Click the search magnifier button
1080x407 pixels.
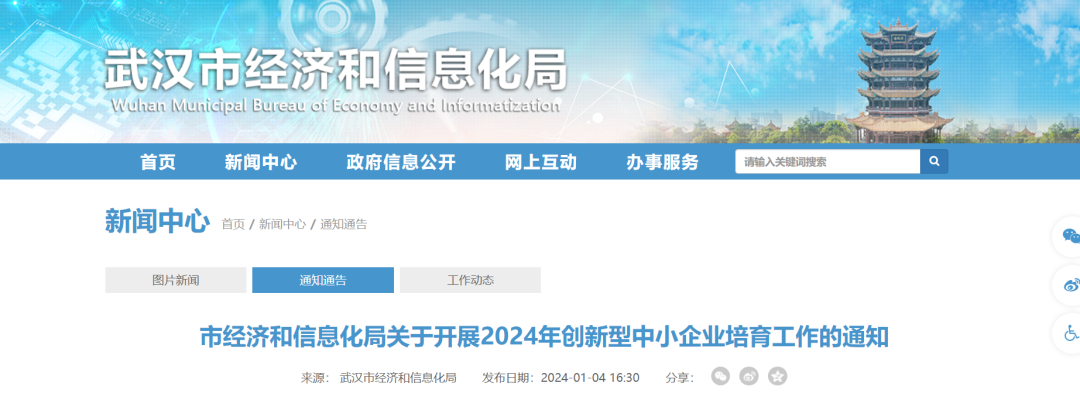pyautogui.click(x=934, y=161)
